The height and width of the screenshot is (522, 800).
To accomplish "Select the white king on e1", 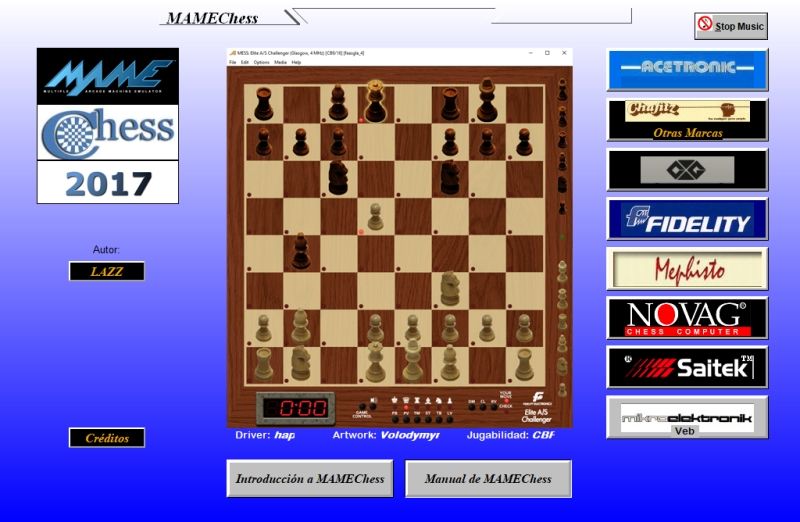I will tap(413, 361).
